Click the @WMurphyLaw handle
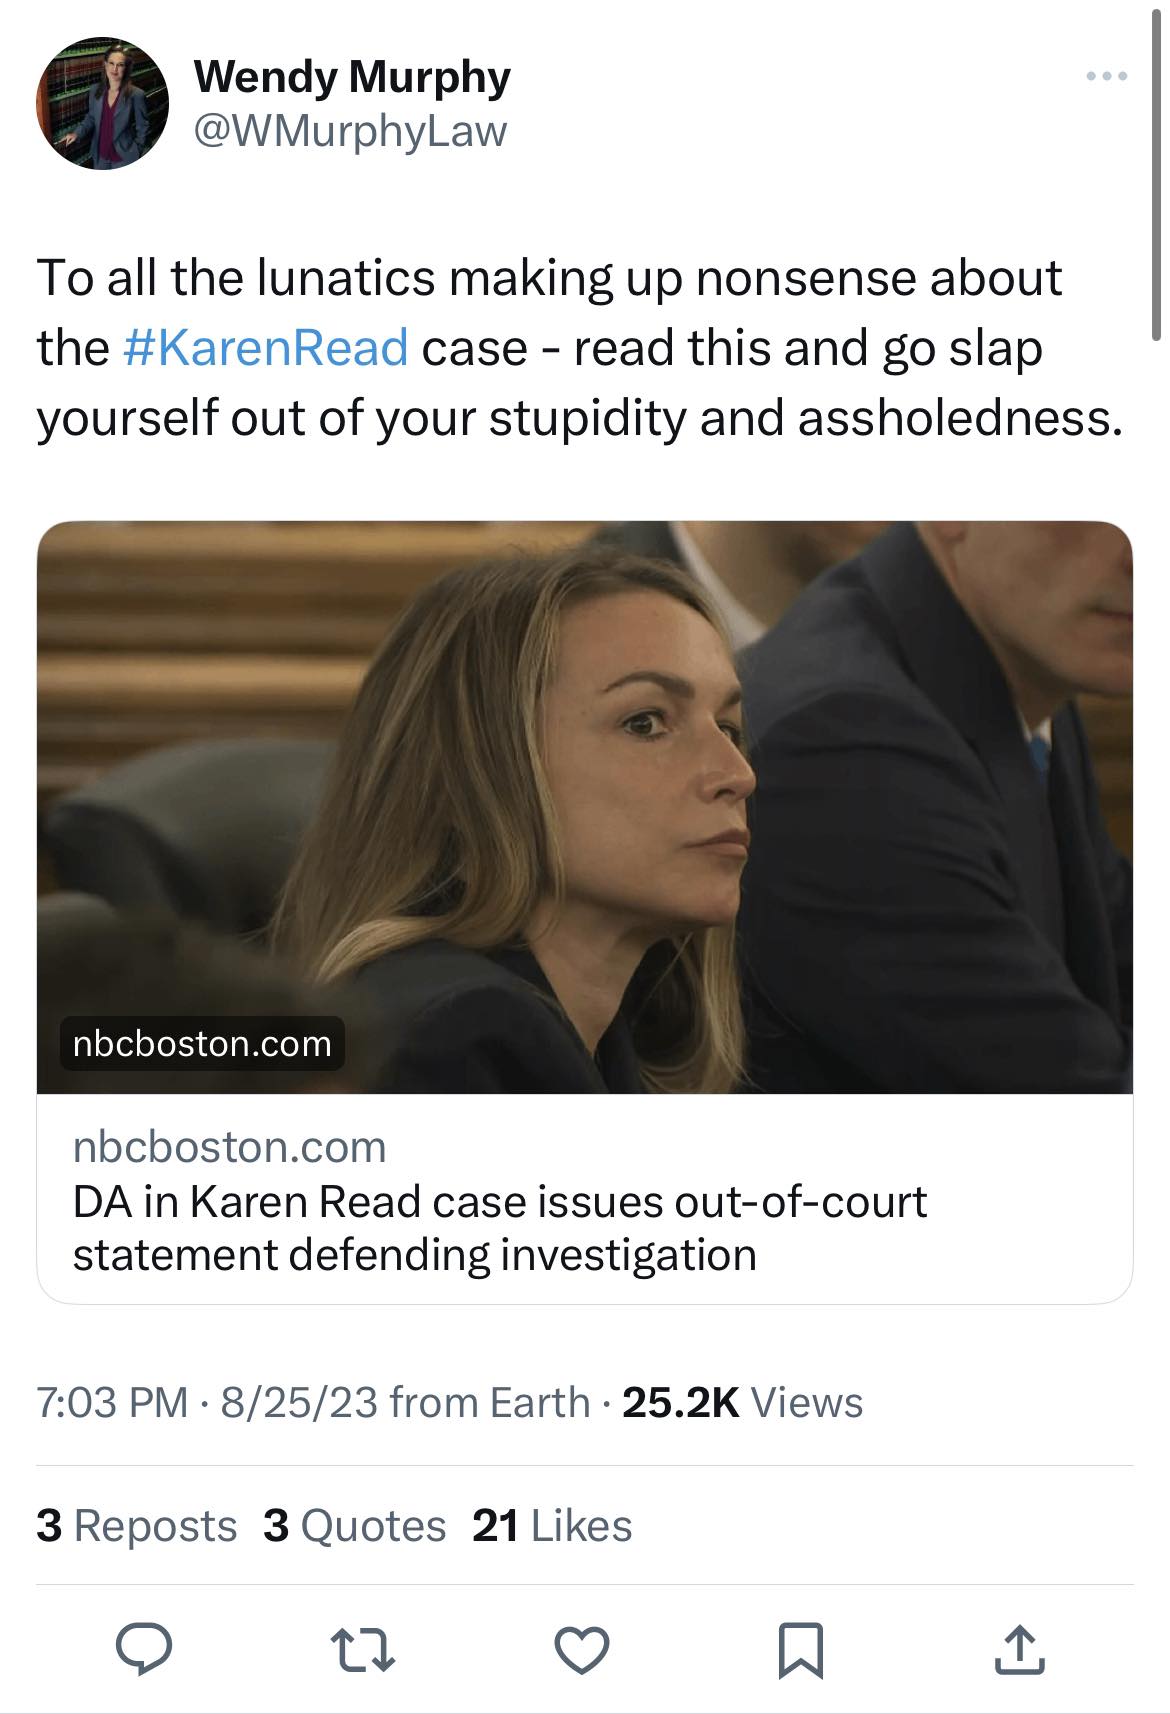 coord(350,131)
